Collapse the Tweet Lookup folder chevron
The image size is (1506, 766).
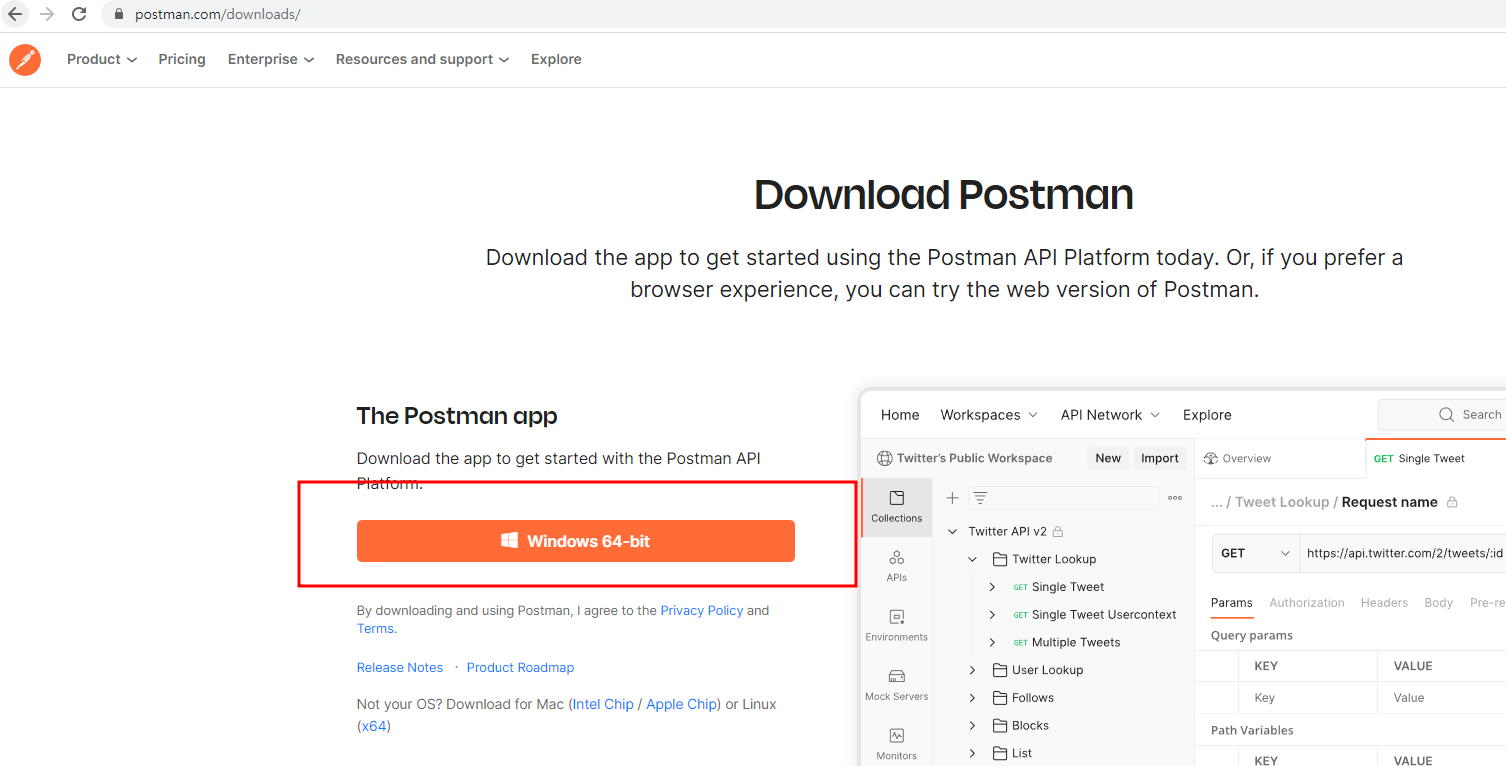pos(972,559)
